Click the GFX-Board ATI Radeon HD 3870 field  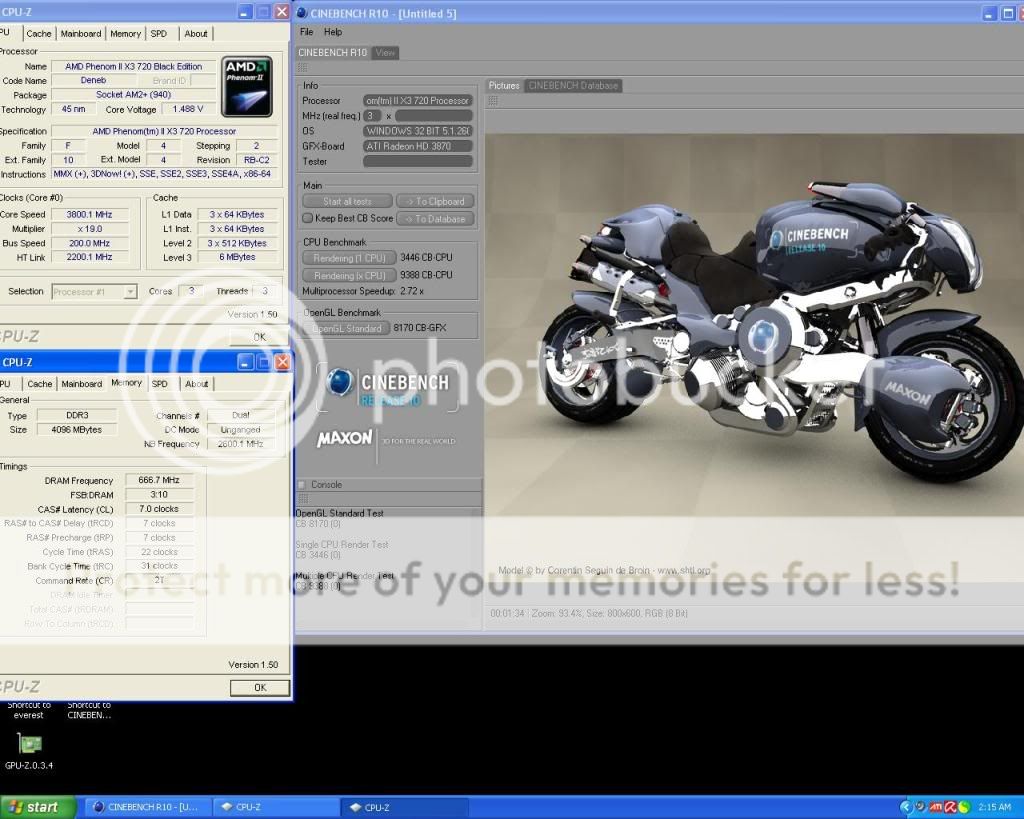[x=418, y=146]
